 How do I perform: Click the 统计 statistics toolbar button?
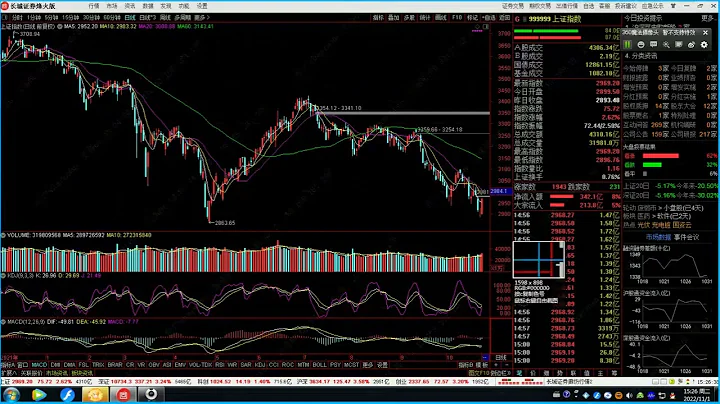click(425, 17)
